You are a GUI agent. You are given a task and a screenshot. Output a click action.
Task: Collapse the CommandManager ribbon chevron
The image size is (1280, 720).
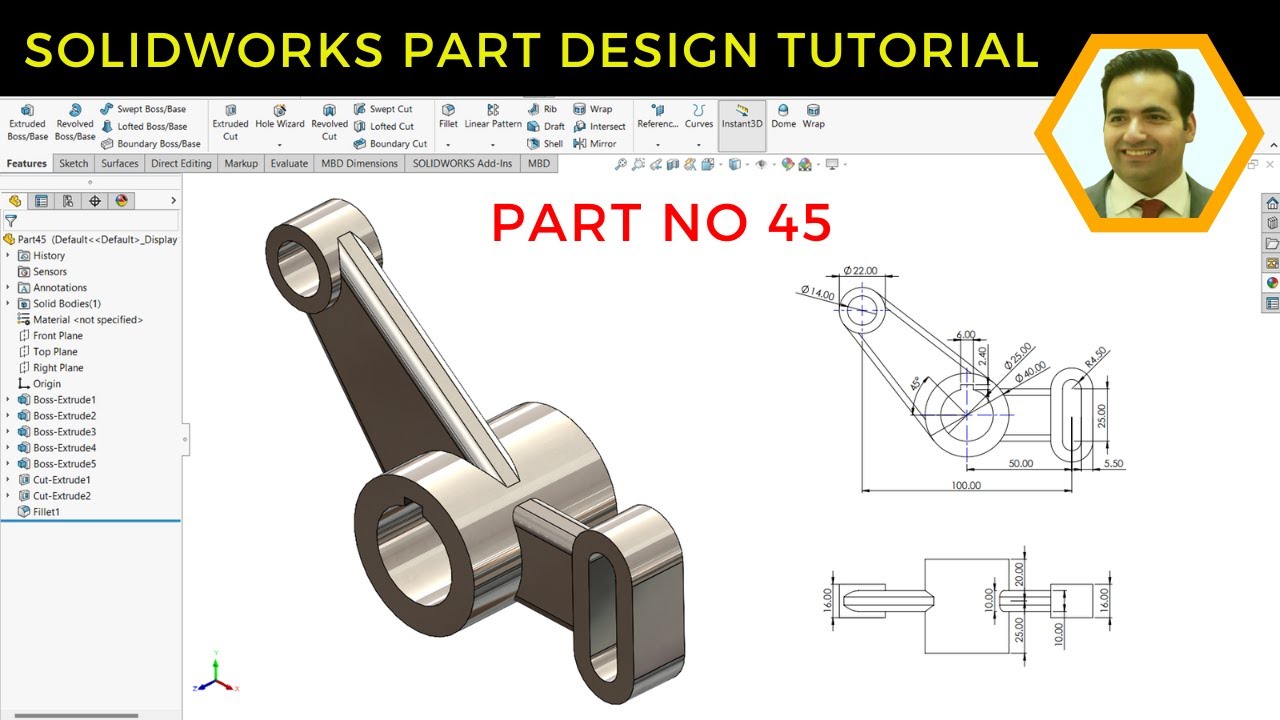1273,146
